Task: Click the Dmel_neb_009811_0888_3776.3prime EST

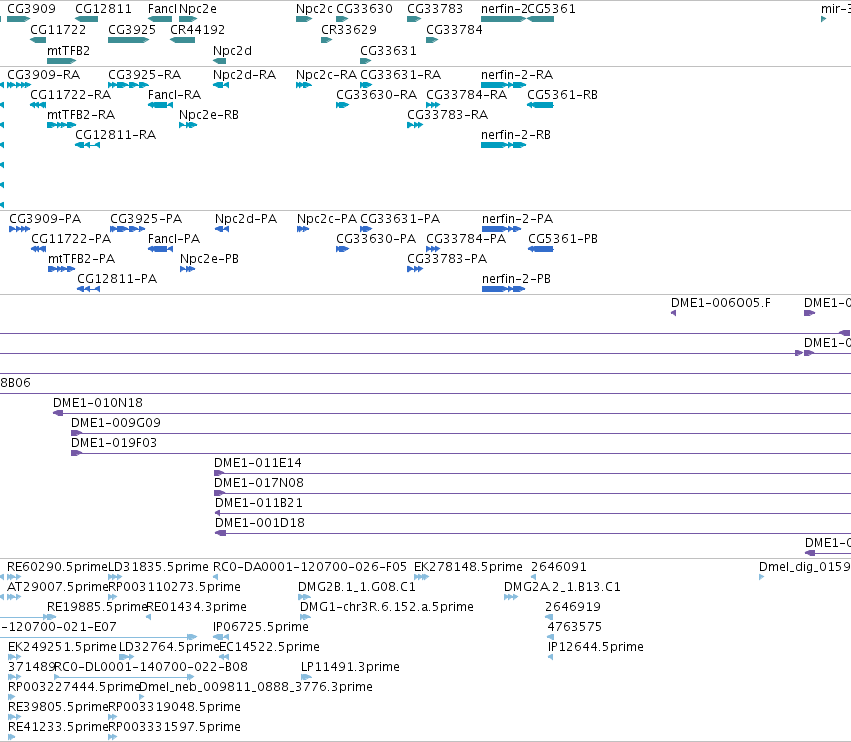Action: tap(142, 697)
